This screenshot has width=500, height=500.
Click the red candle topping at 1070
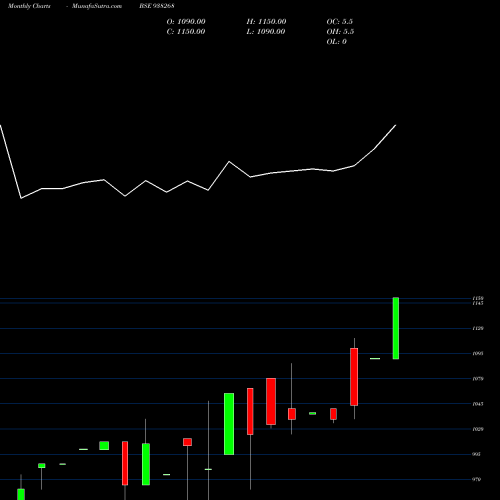(x=271, y=401)
